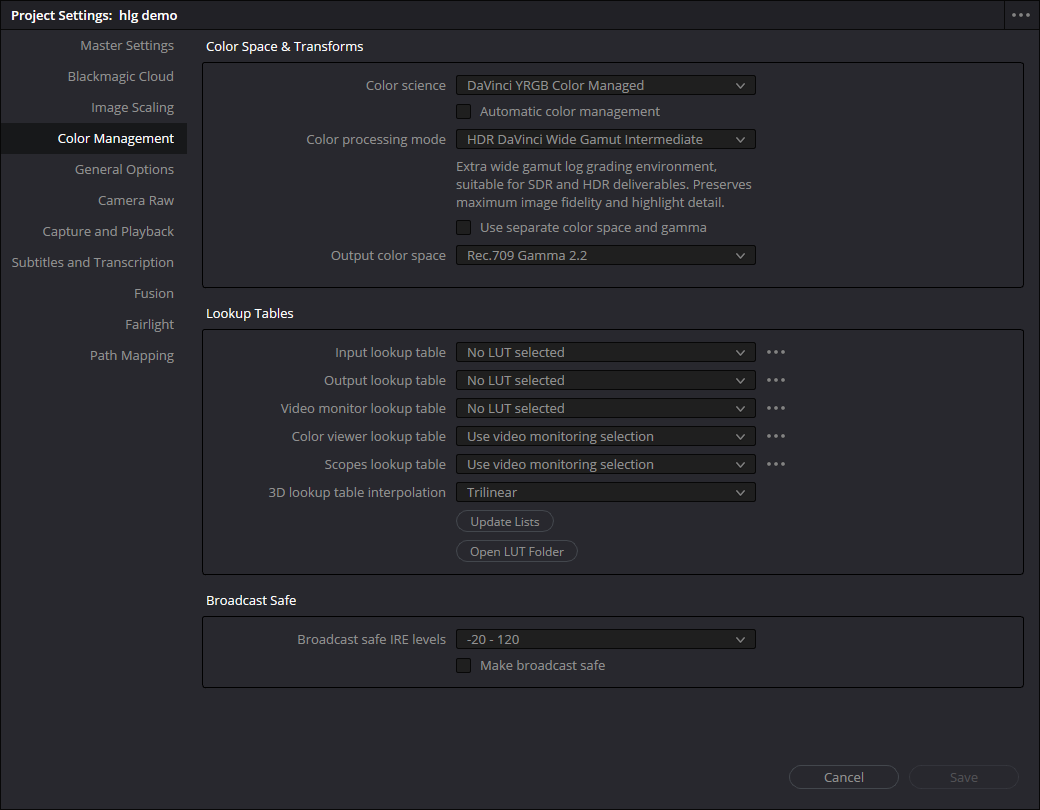
Task: Toggle Use separate color space and gamma
Action: coord(464,228)
